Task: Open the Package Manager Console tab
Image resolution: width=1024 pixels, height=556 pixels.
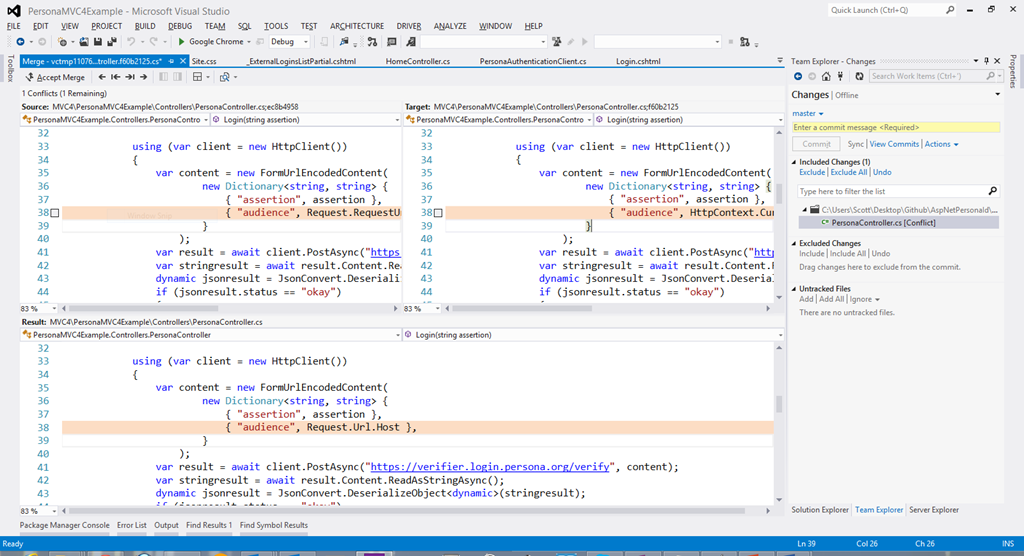Action: point(65,525)
